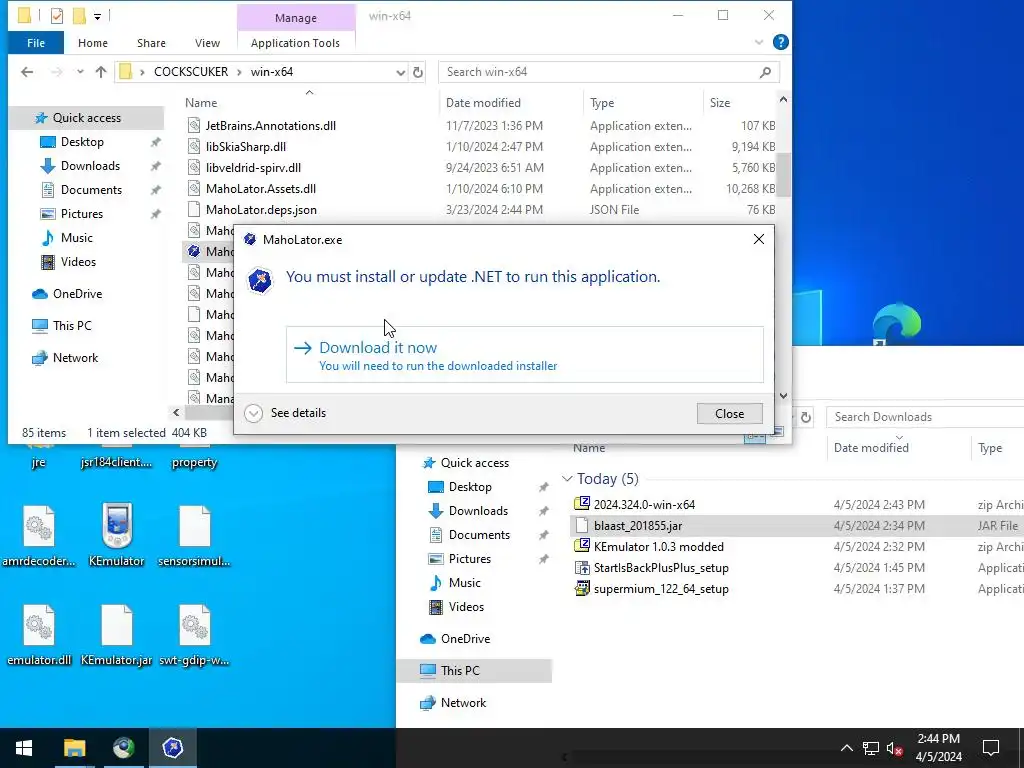Select Documents in win-x64 navigation pane
Viewport: 1024px width, 768px height.
click(91, 190)
